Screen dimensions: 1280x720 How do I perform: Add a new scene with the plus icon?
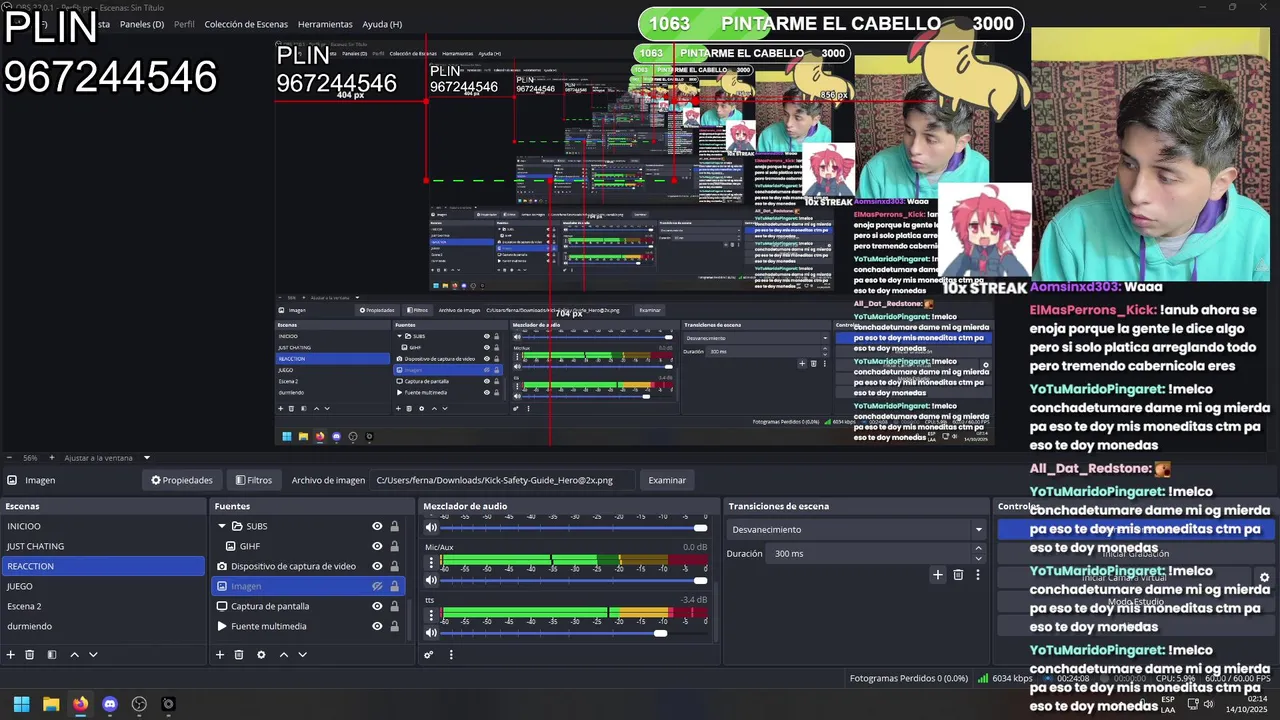(11, 655)
